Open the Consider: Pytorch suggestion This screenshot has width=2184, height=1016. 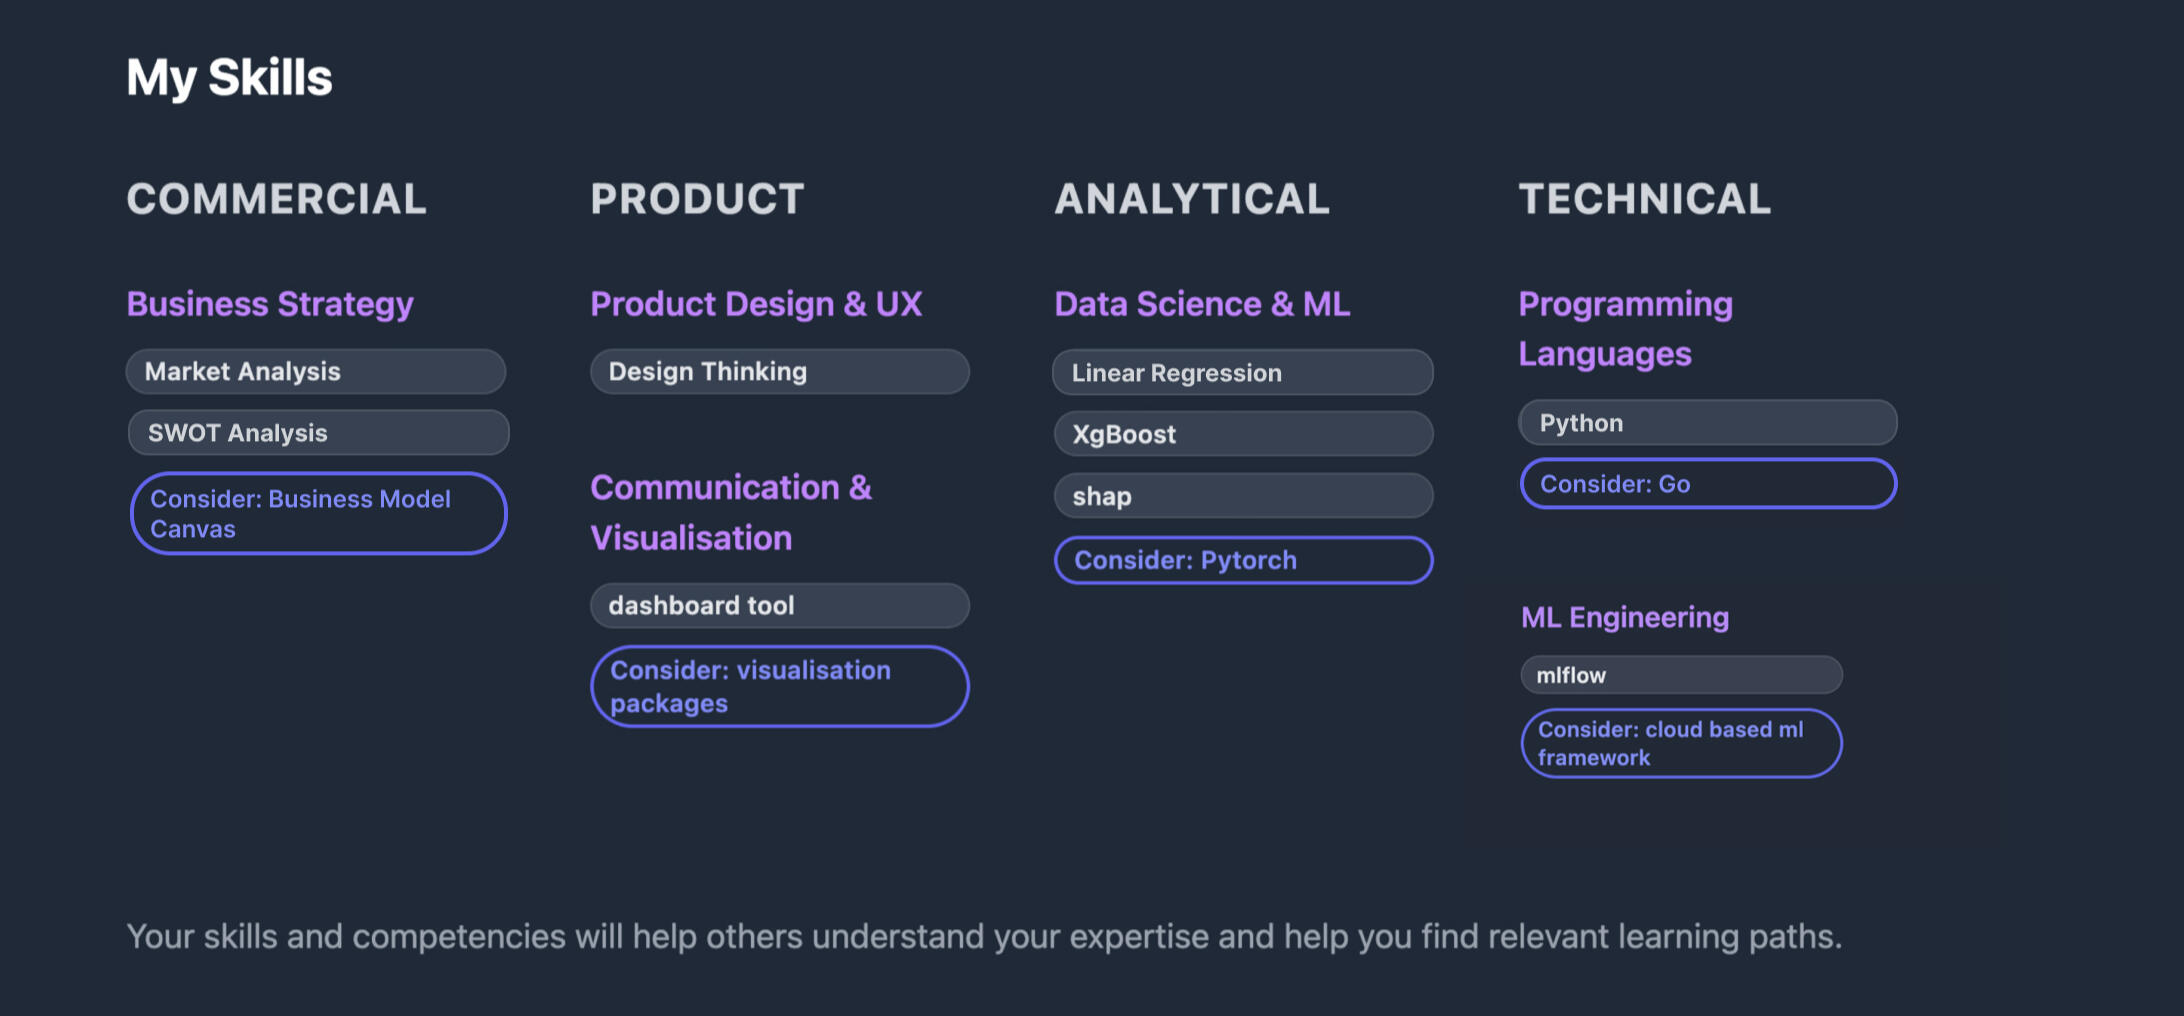(1244, 560)
